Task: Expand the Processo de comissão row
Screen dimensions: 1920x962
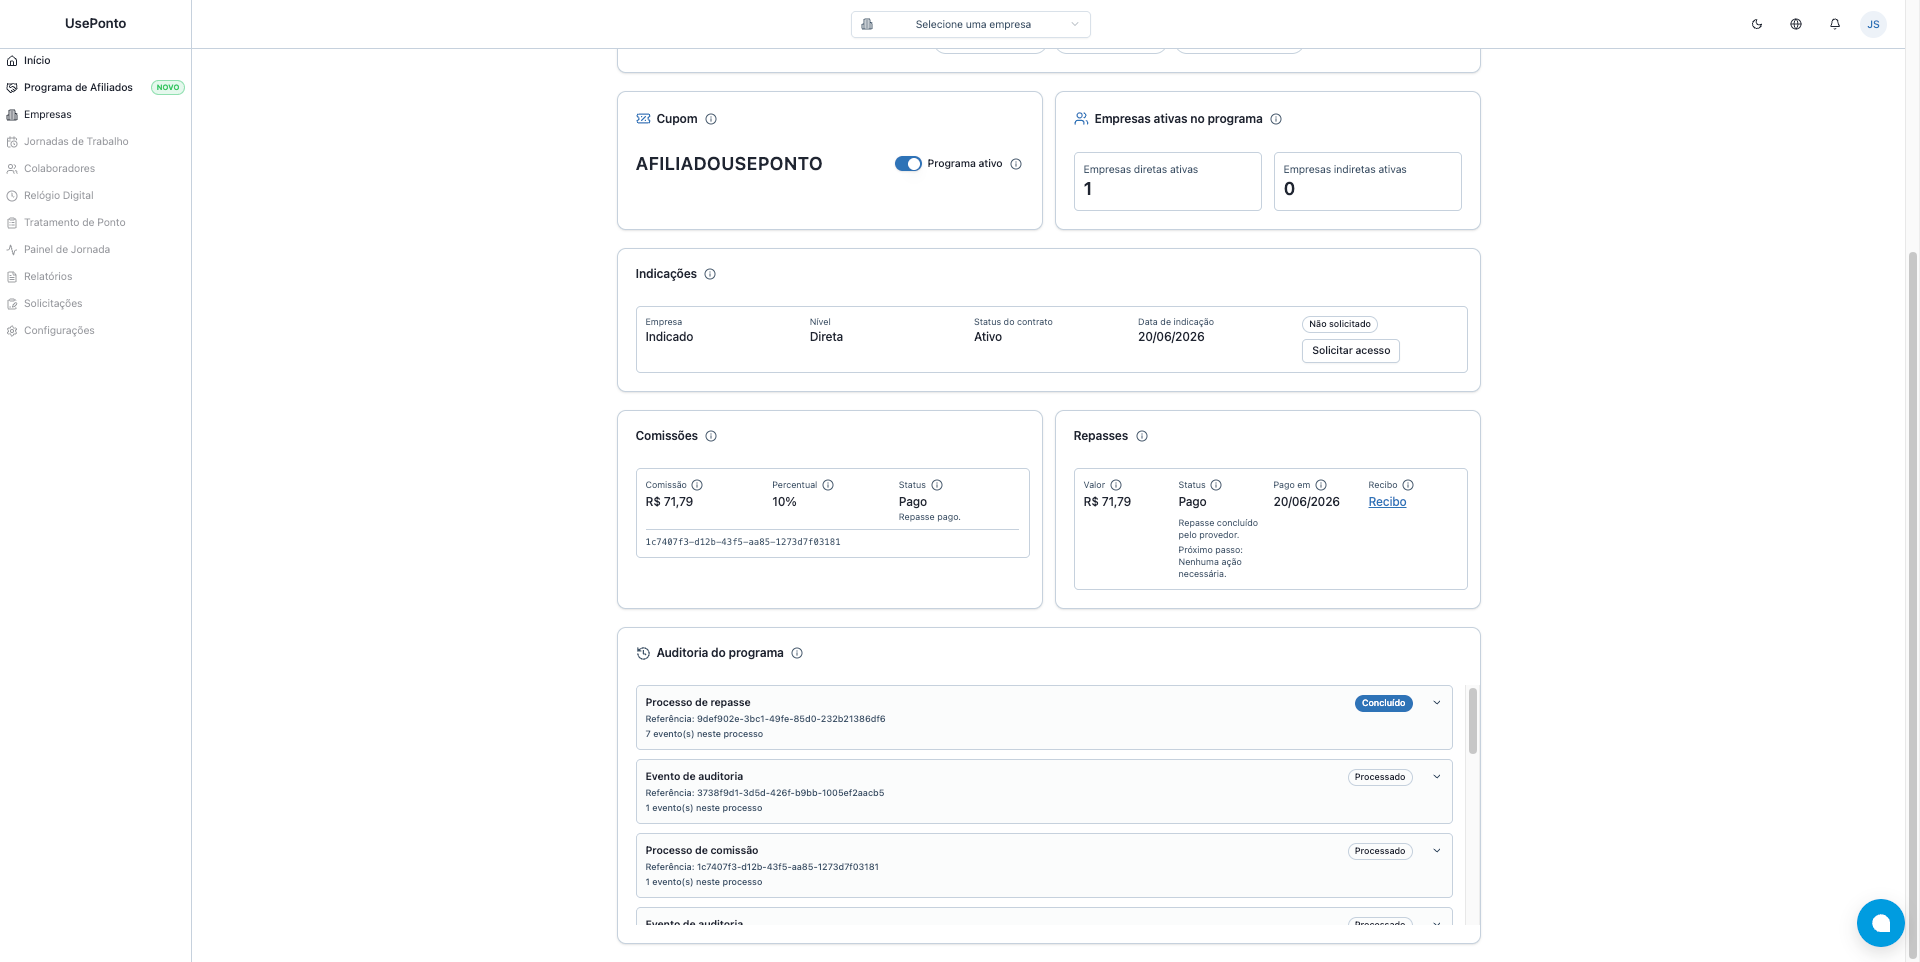Action: [1437, 851]
